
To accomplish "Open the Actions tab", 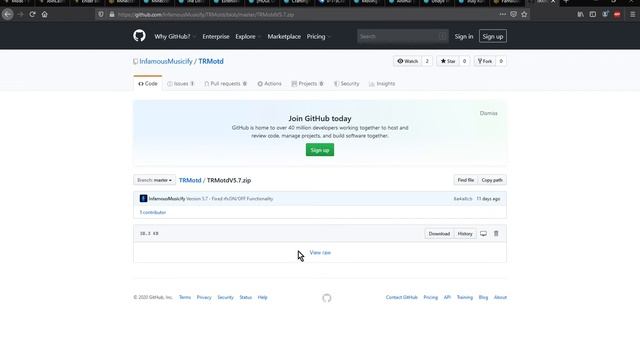I will click(269, 84).
